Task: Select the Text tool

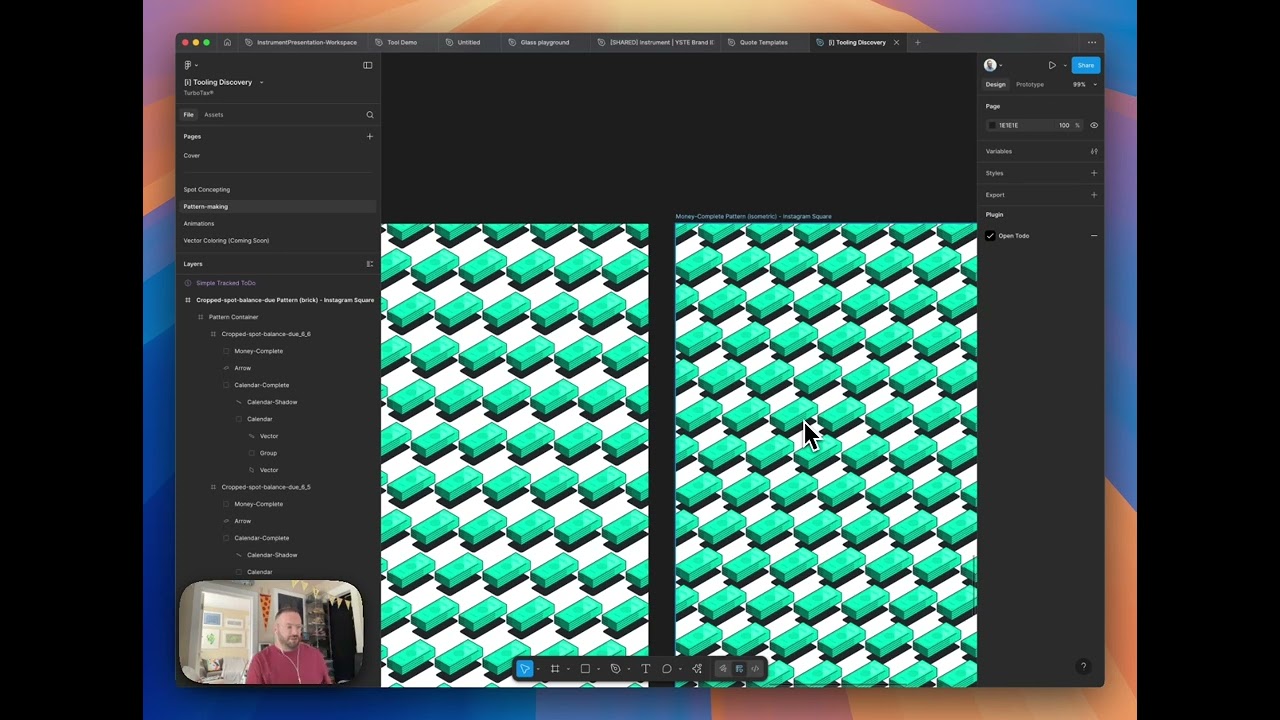Action: 645,669
